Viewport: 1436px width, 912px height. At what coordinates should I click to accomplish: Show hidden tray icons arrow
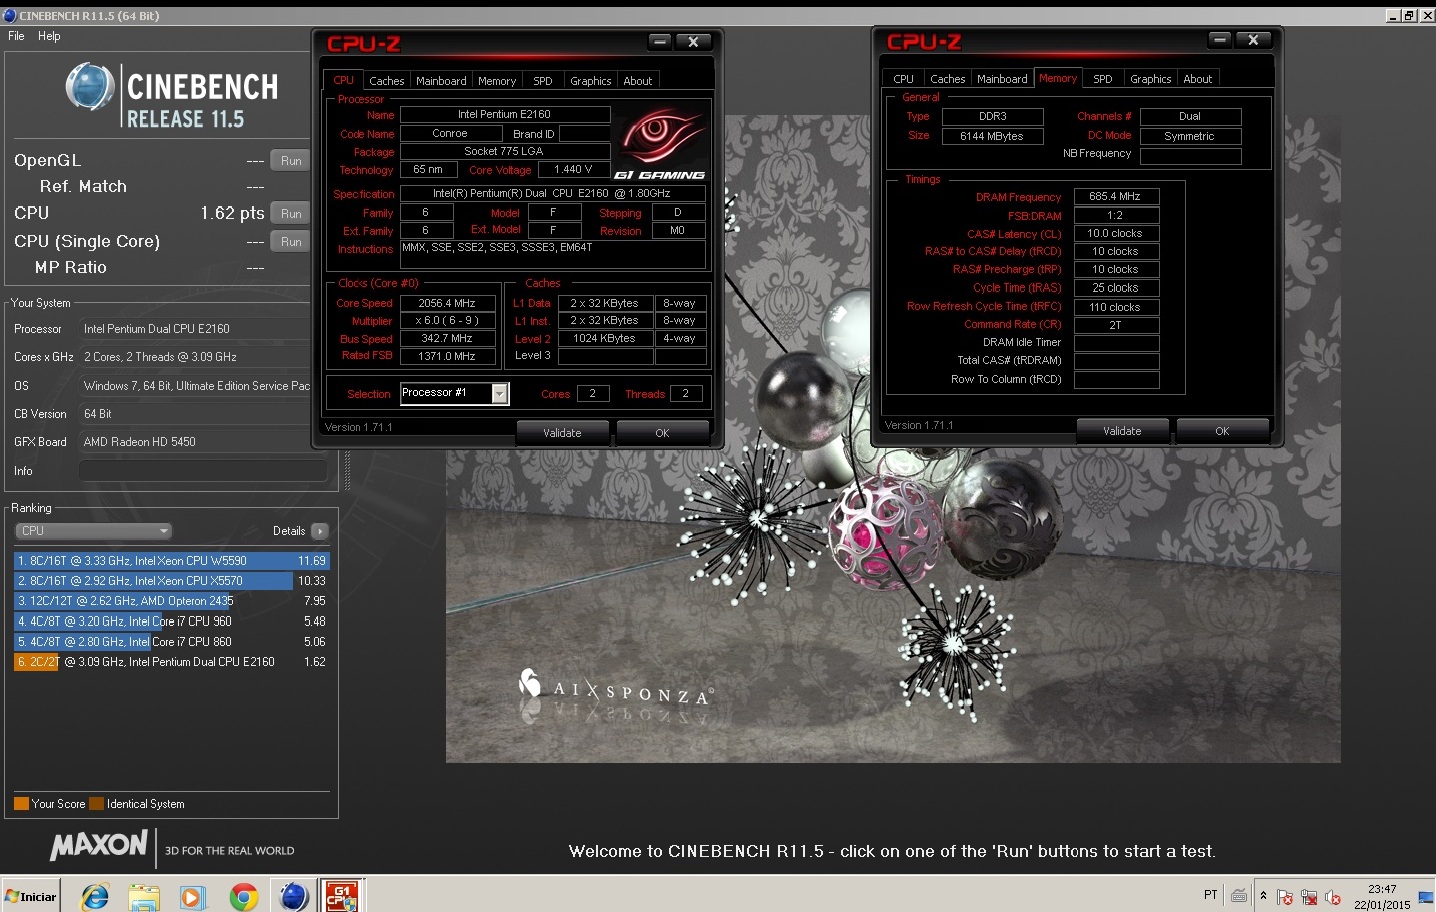pos(1263,896)
